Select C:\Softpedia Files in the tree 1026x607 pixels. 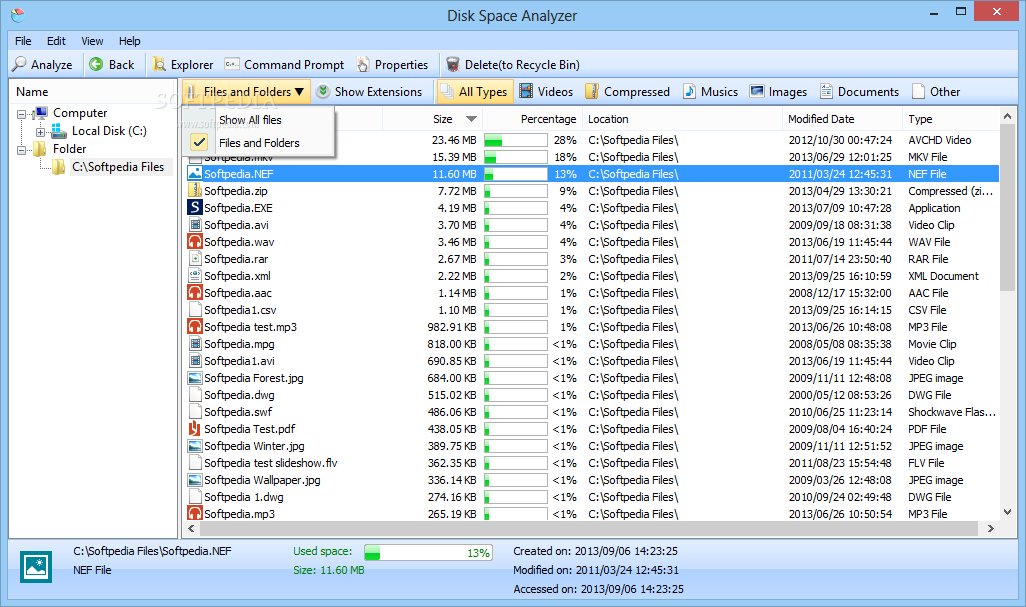(x=118, y=167)
